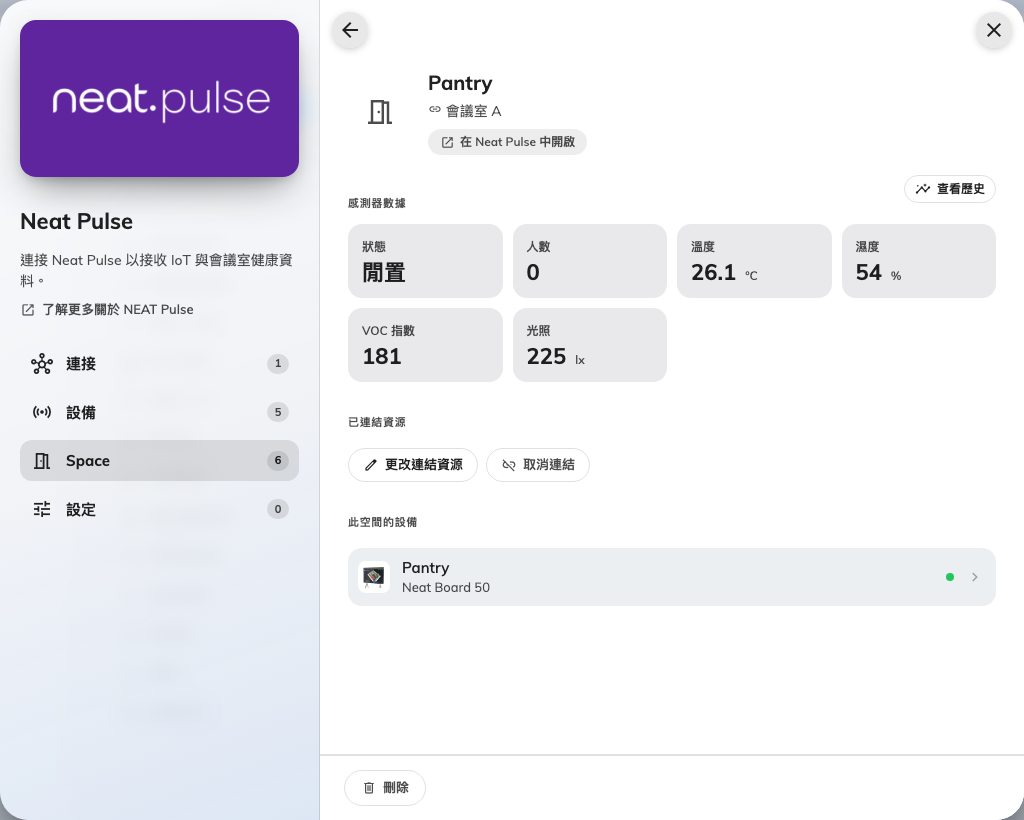Click 查看歷史 to view sensor history

pyautogui.click(x=950, y=189)
